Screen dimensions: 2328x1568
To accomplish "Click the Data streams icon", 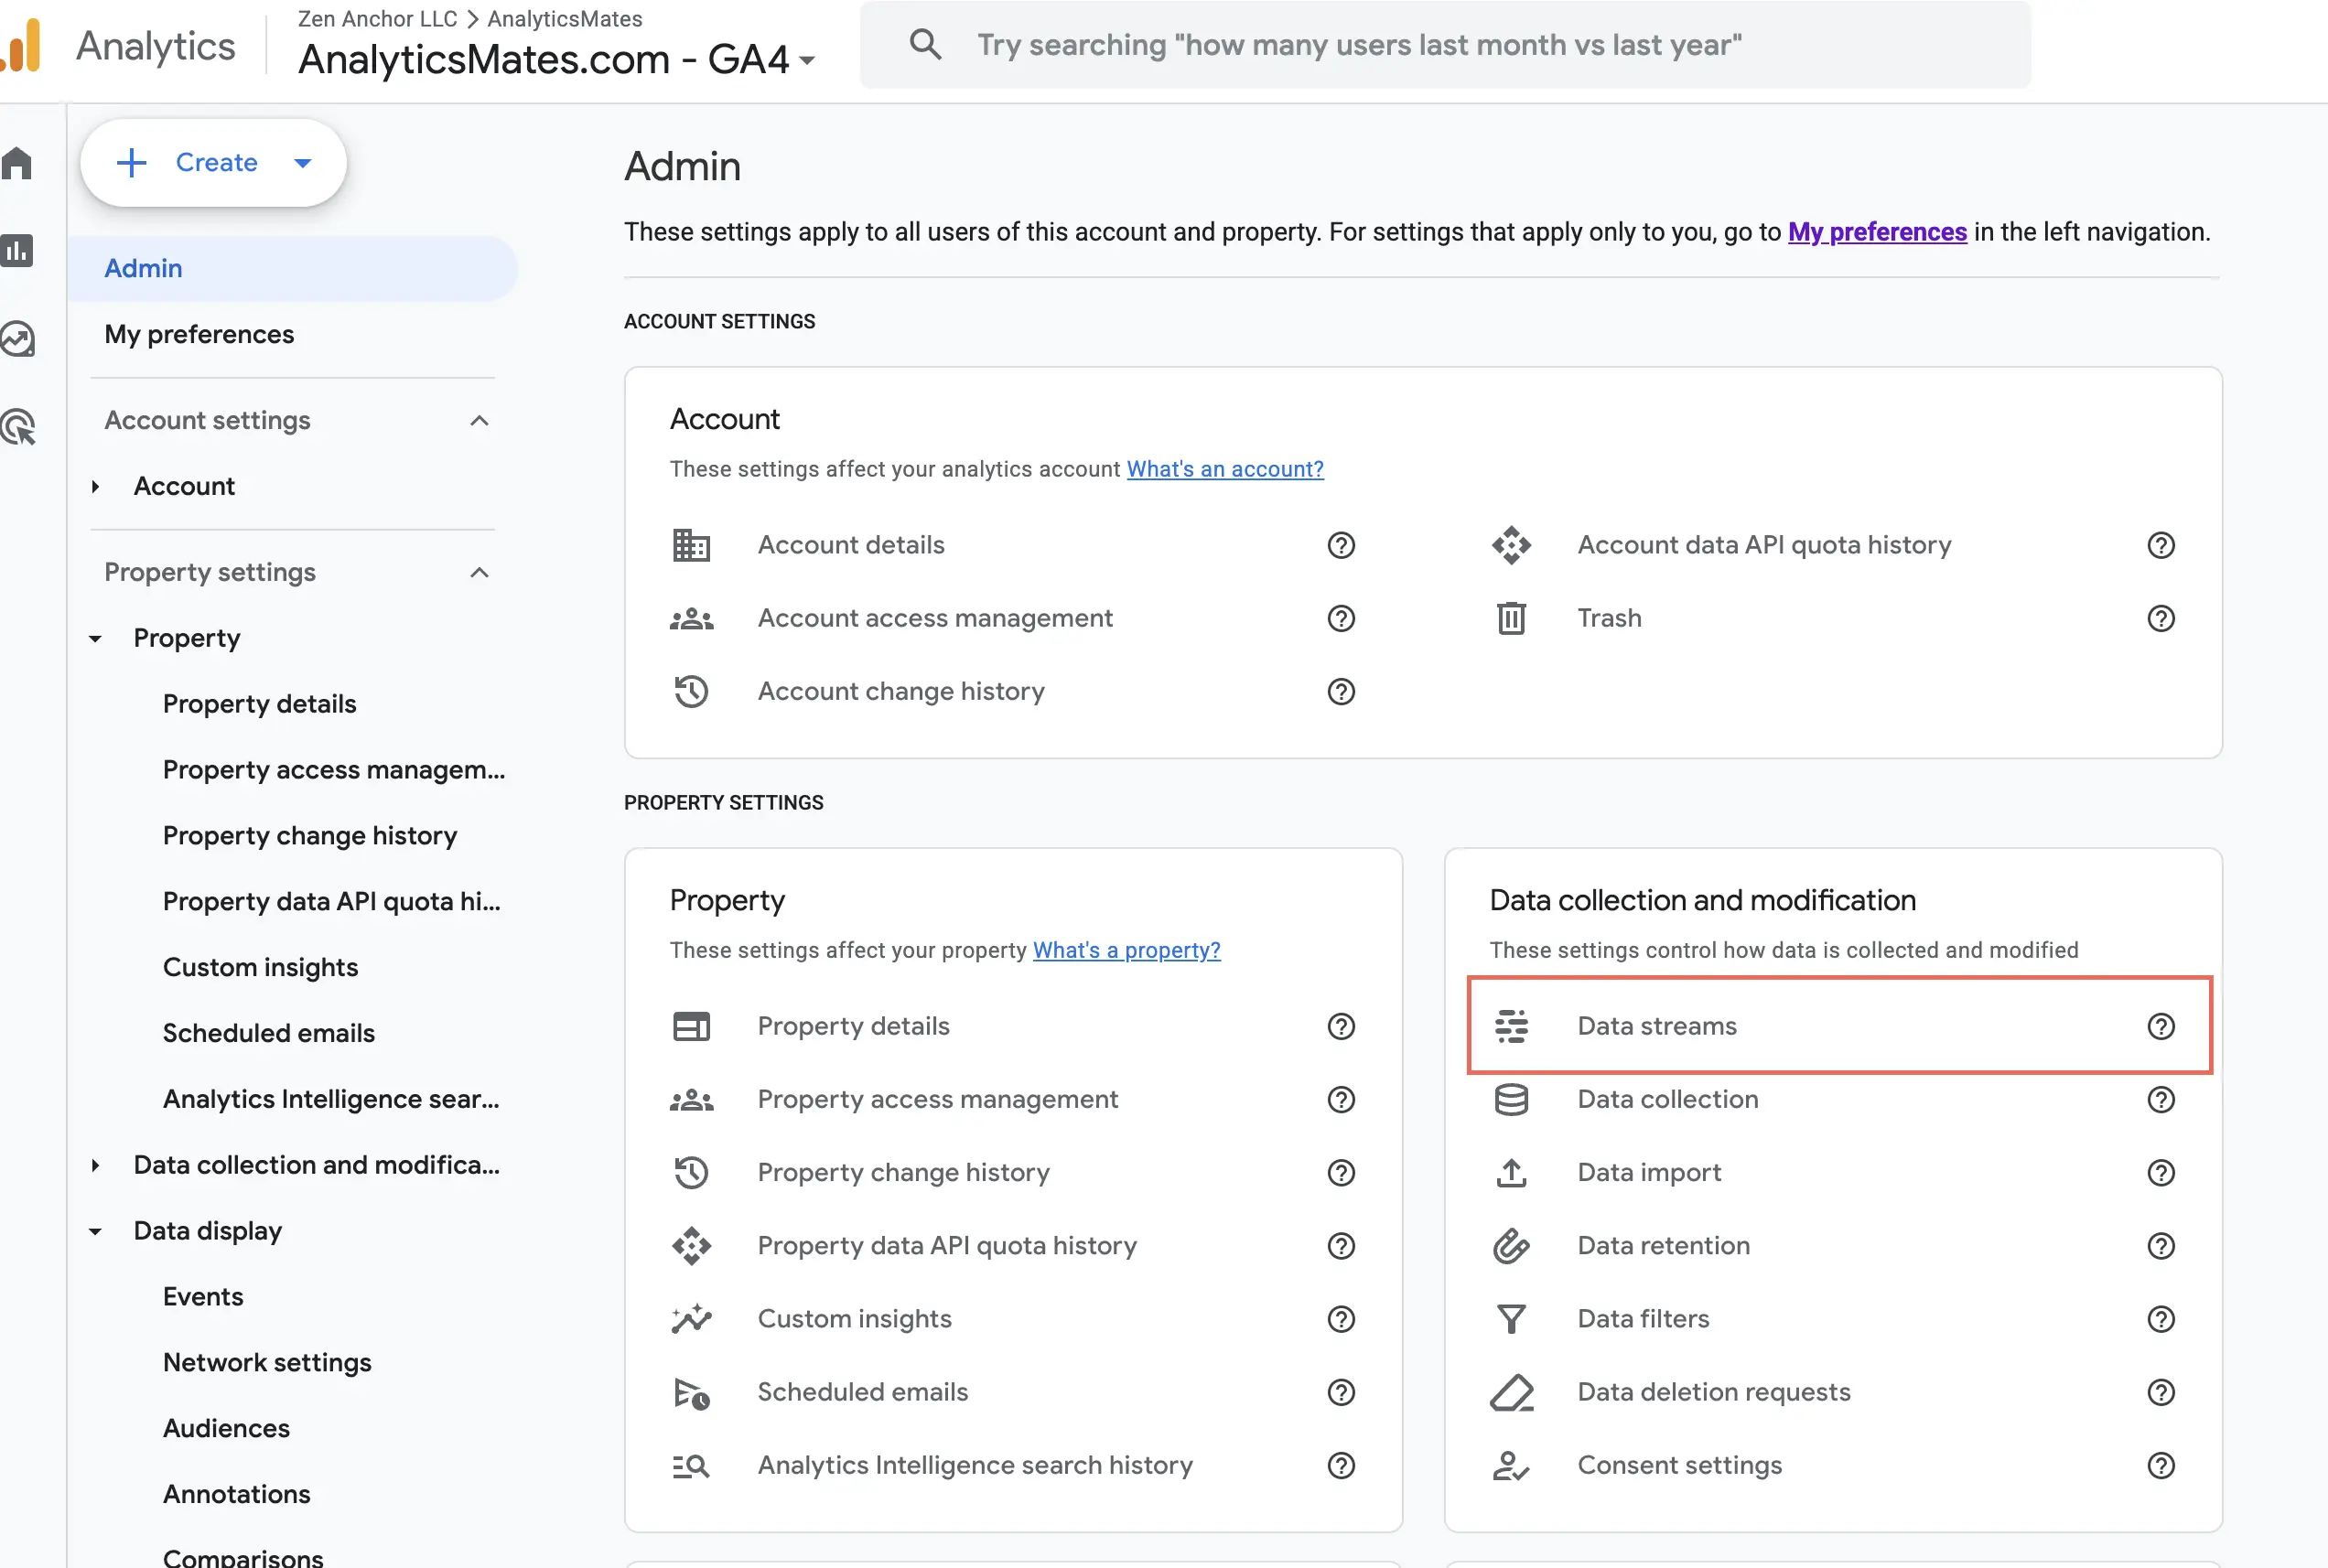I will coord(1511,1027).
